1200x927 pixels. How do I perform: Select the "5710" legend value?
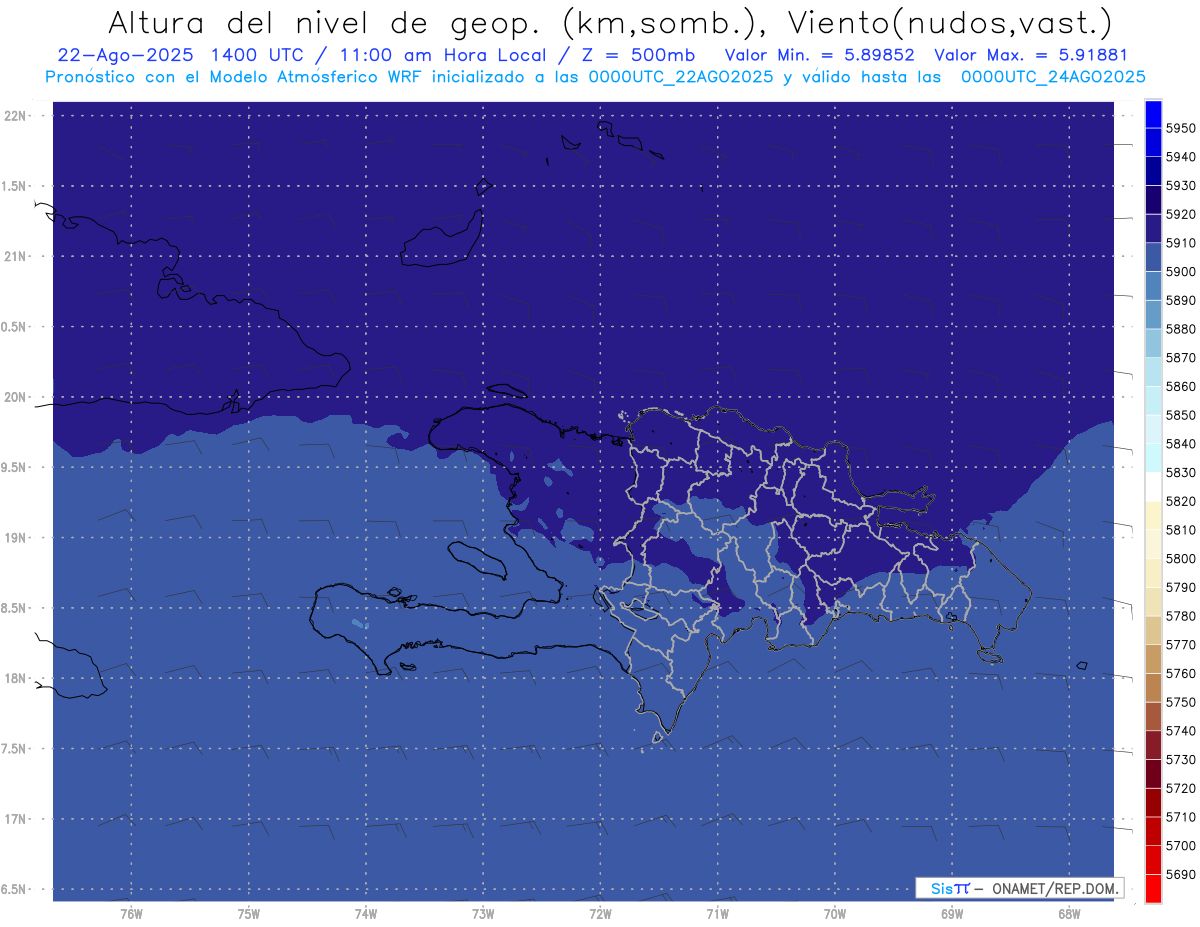click(x=1180, y=817)
